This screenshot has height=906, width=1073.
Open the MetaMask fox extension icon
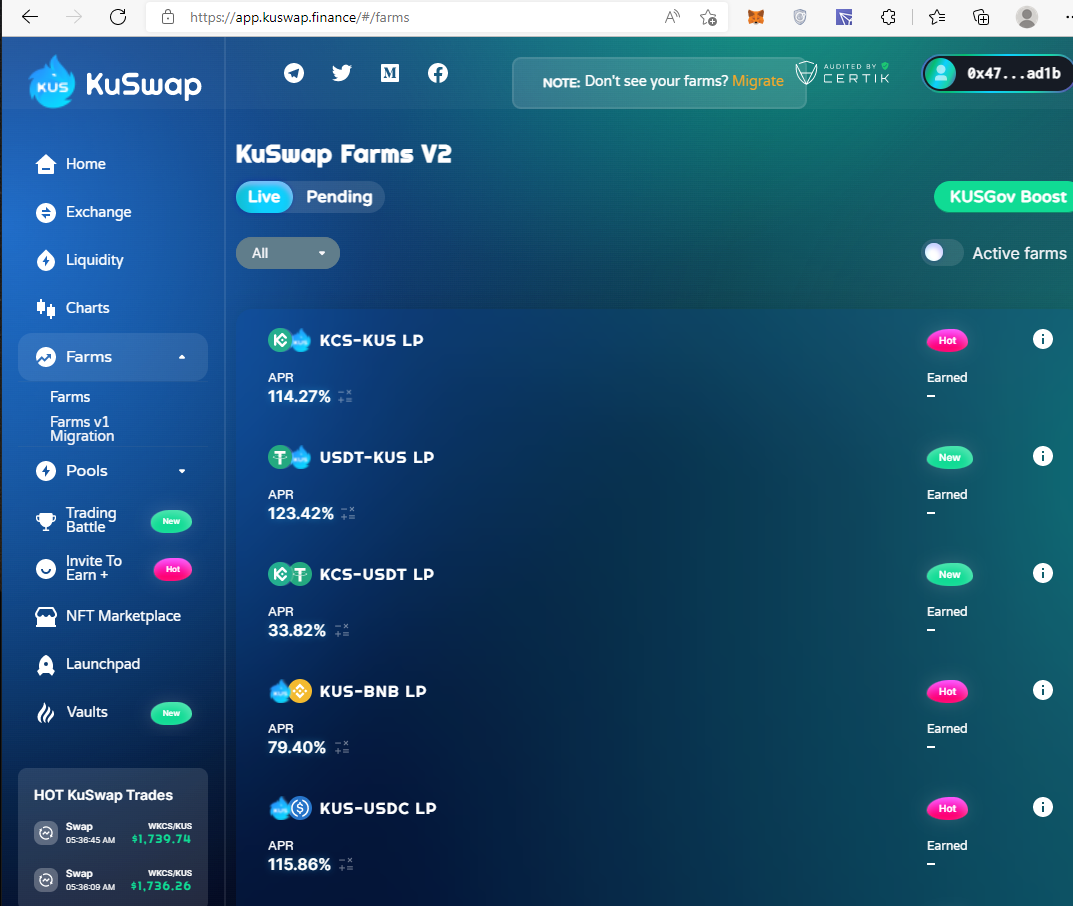[x=755, y=17]
